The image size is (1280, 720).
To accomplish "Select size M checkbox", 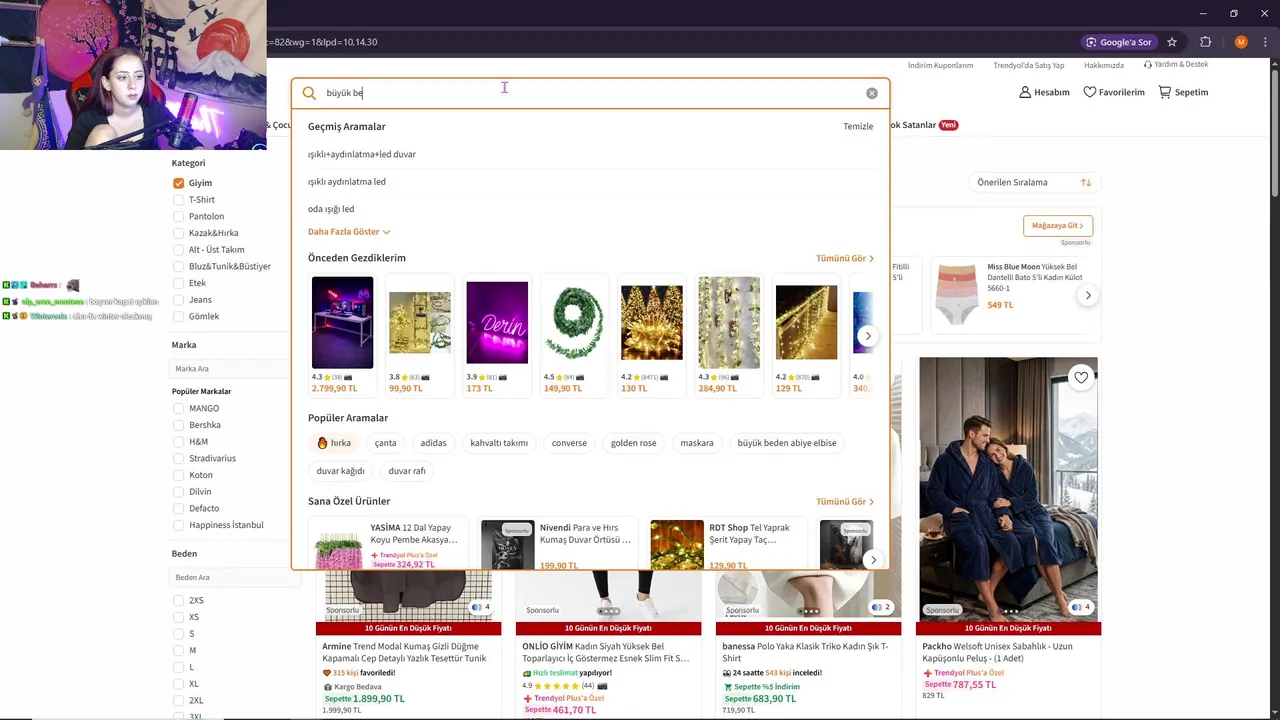I will pos(178,650).
